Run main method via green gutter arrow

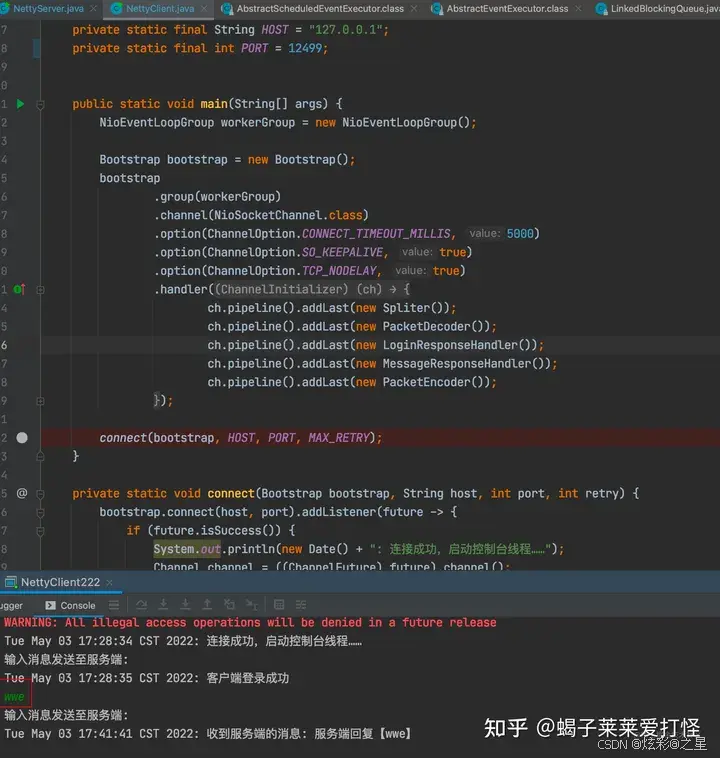[x=20, y=104]
